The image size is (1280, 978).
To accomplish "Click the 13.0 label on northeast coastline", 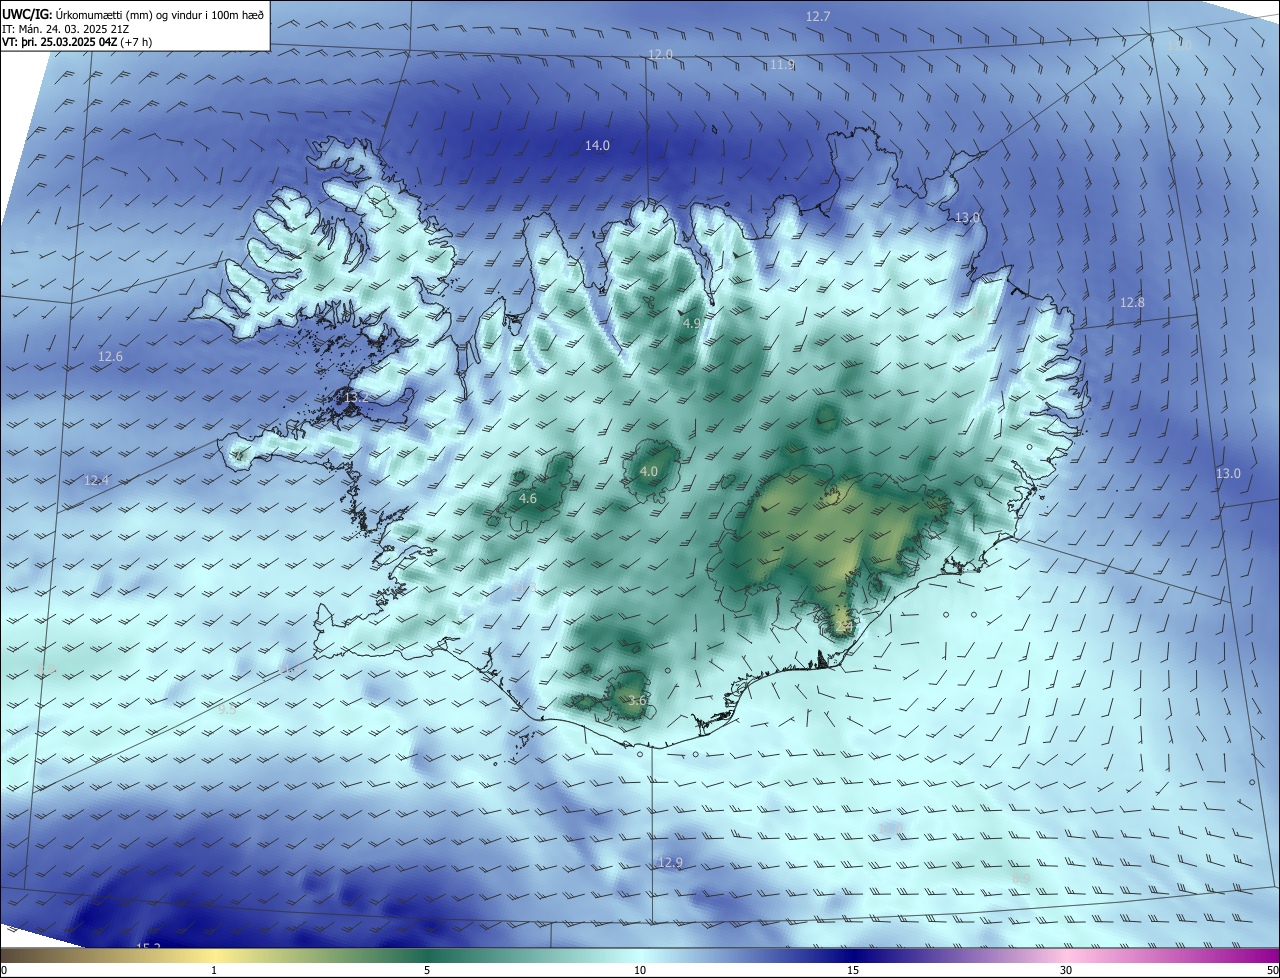I will click(967, 218).
